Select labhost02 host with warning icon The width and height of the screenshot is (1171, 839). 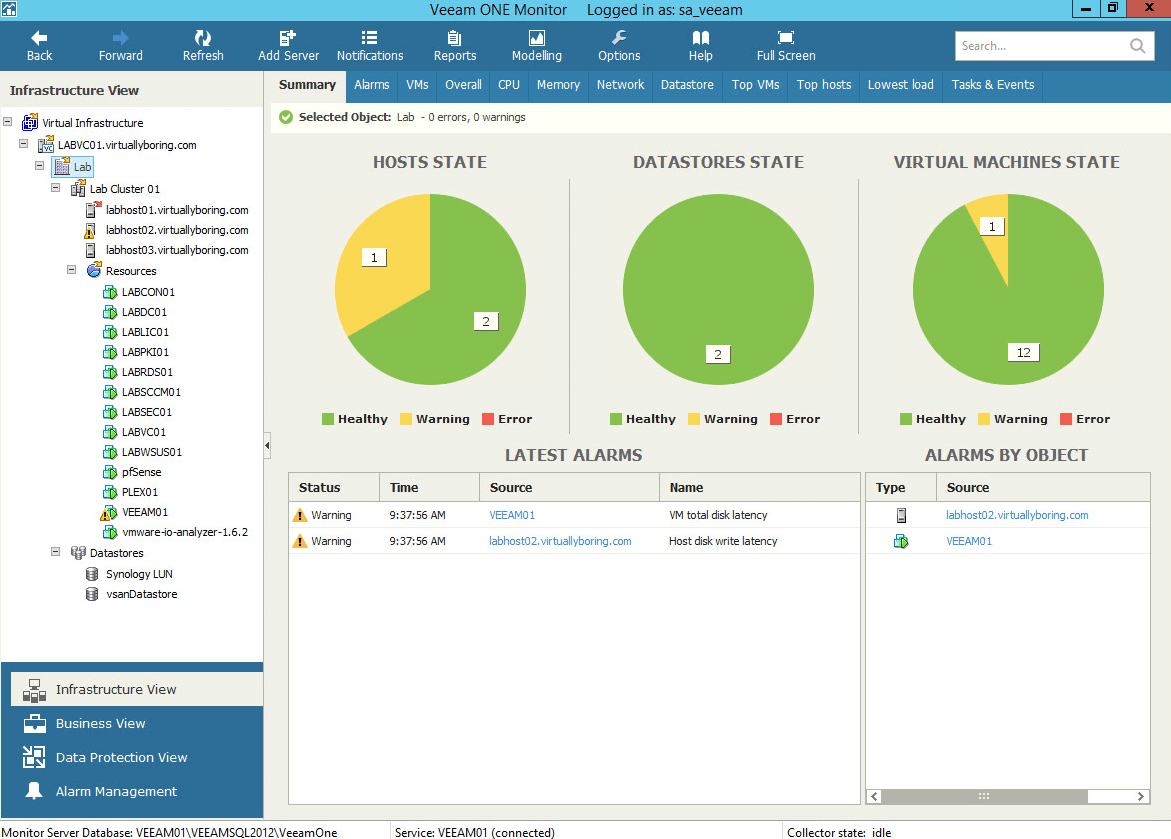coord(90,230)
